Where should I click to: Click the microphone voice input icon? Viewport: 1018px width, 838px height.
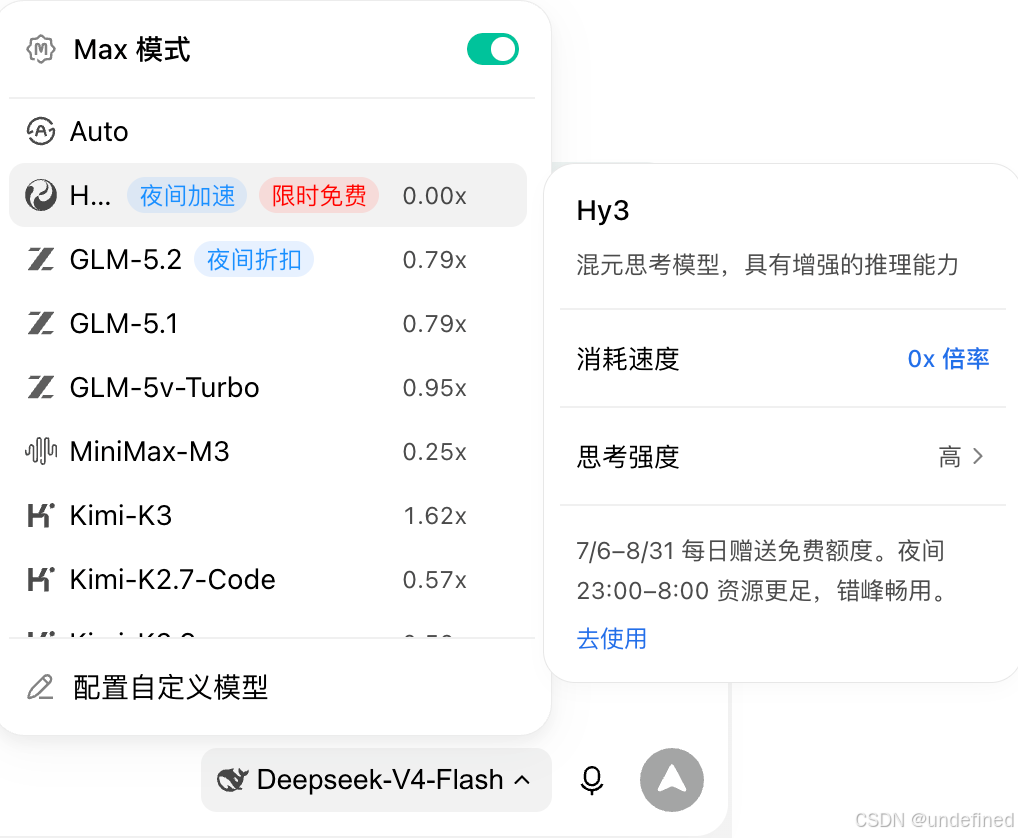coord(591,780)
